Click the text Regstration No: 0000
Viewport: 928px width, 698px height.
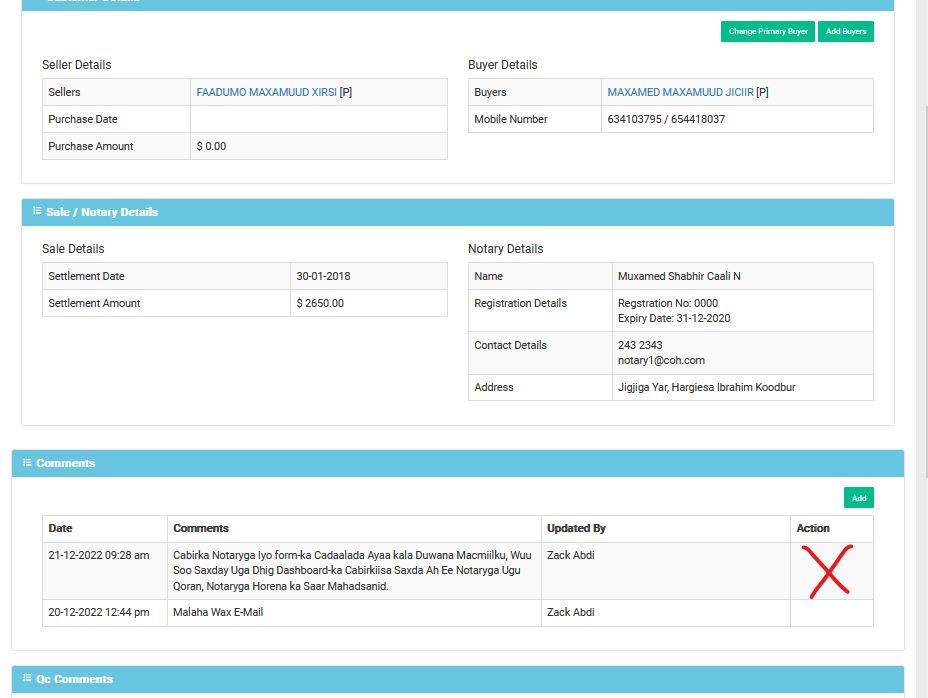pyautogui.click(x=668, y=303)
